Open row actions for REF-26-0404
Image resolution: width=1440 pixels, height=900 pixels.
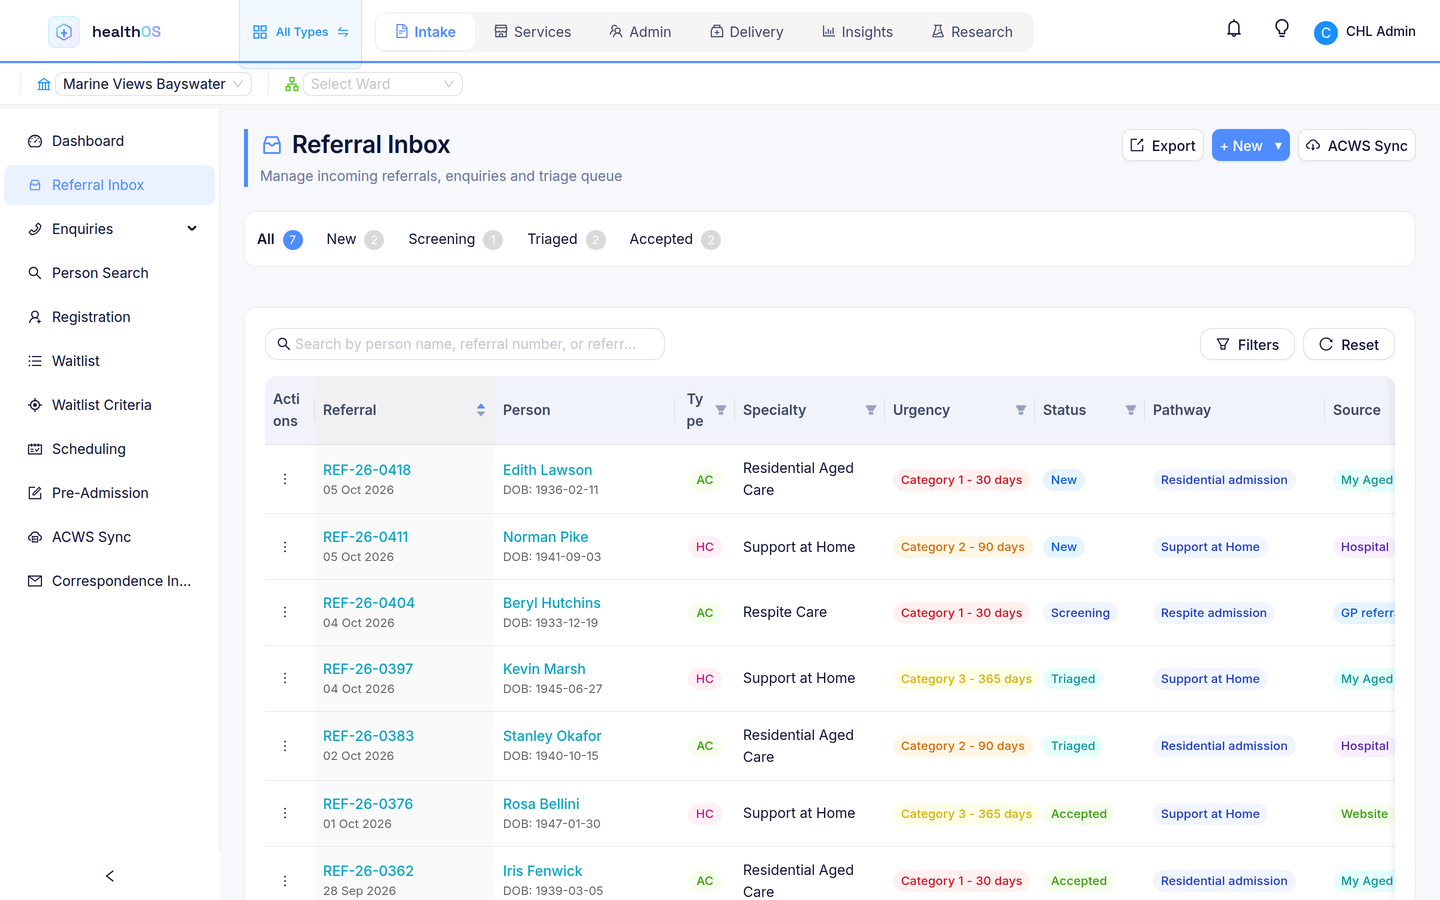(285, 612)
